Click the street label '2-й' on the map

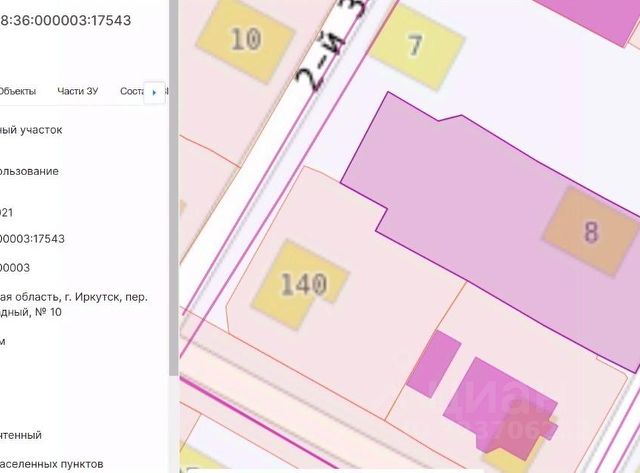pyautogui.click(x=320, y=63)
